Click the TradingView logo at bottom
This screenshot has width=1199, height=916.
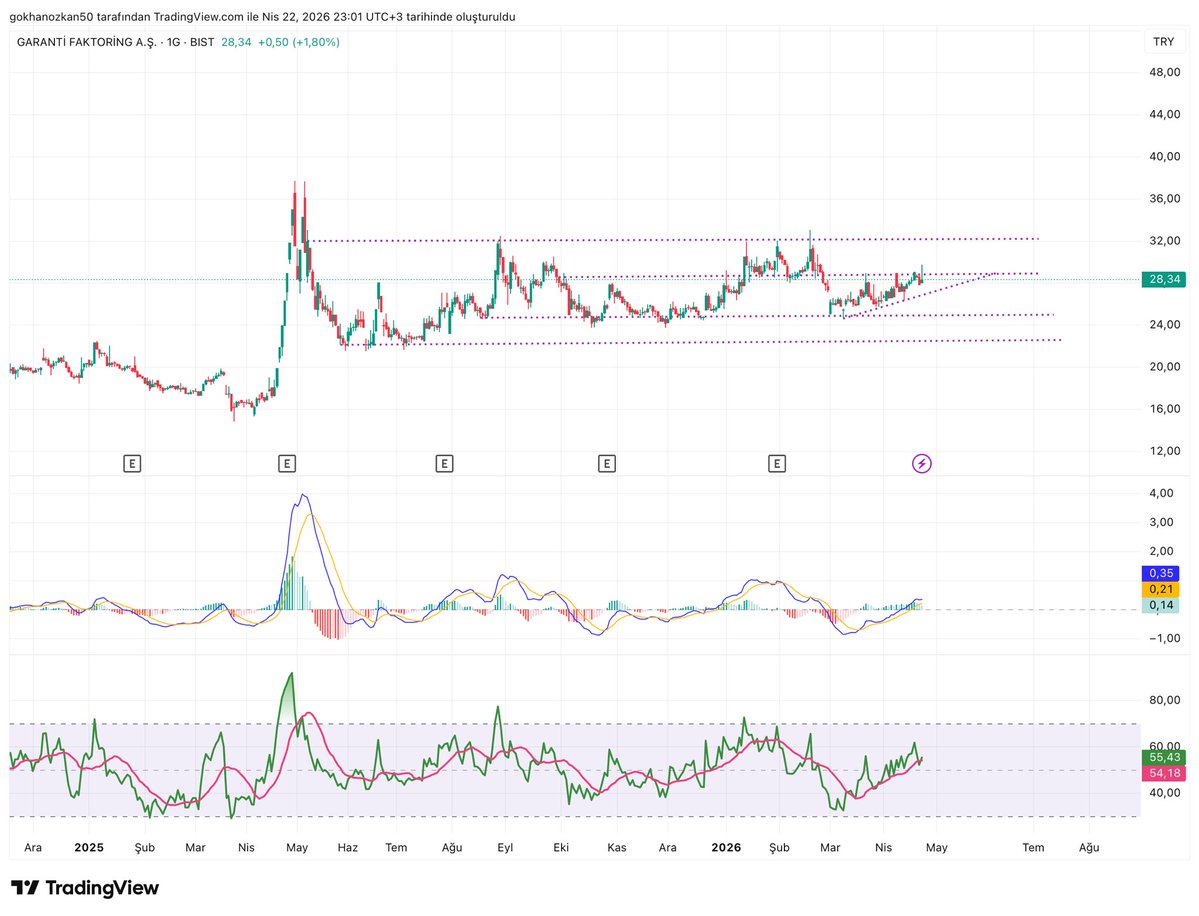[x=85, y=888]
